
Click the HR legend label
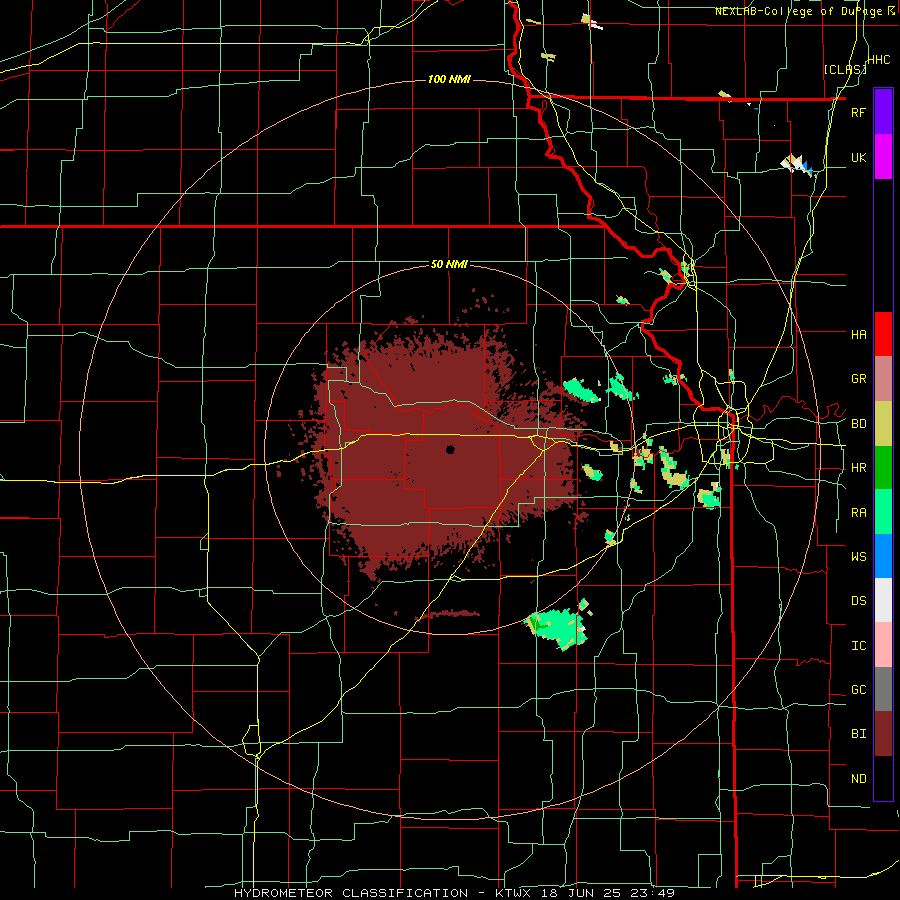coord(858,468)
